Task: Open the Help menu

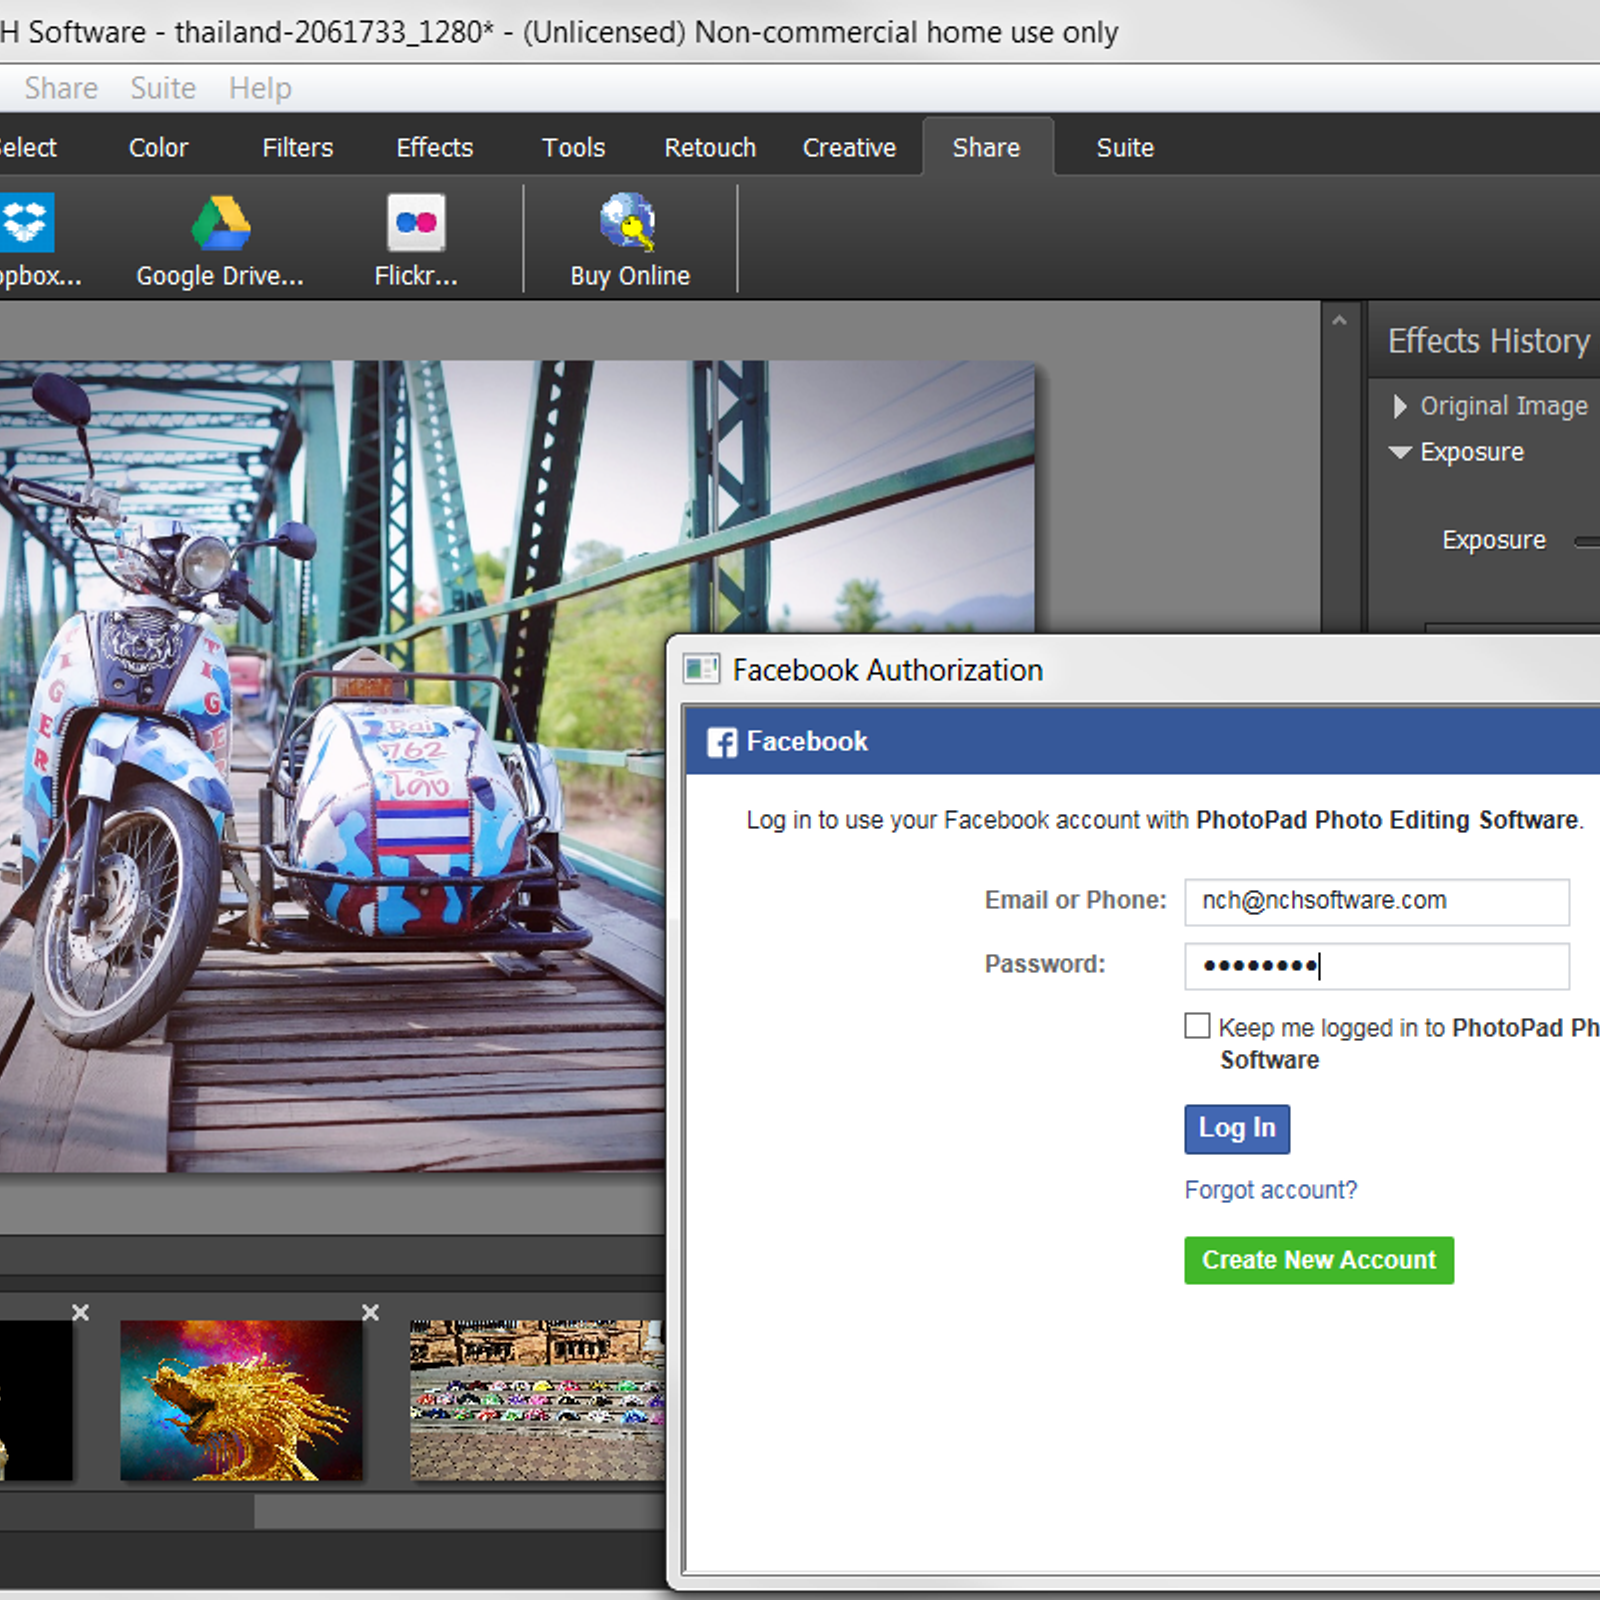Action: coord(260,88)
